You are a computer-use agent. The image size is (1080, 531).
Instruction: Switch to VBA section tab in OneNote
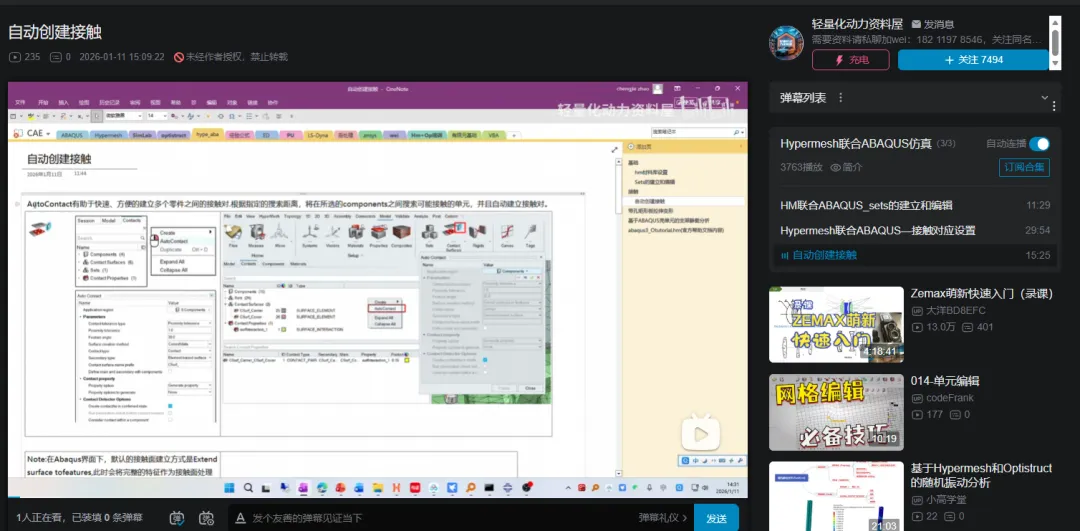click(492, 135)
